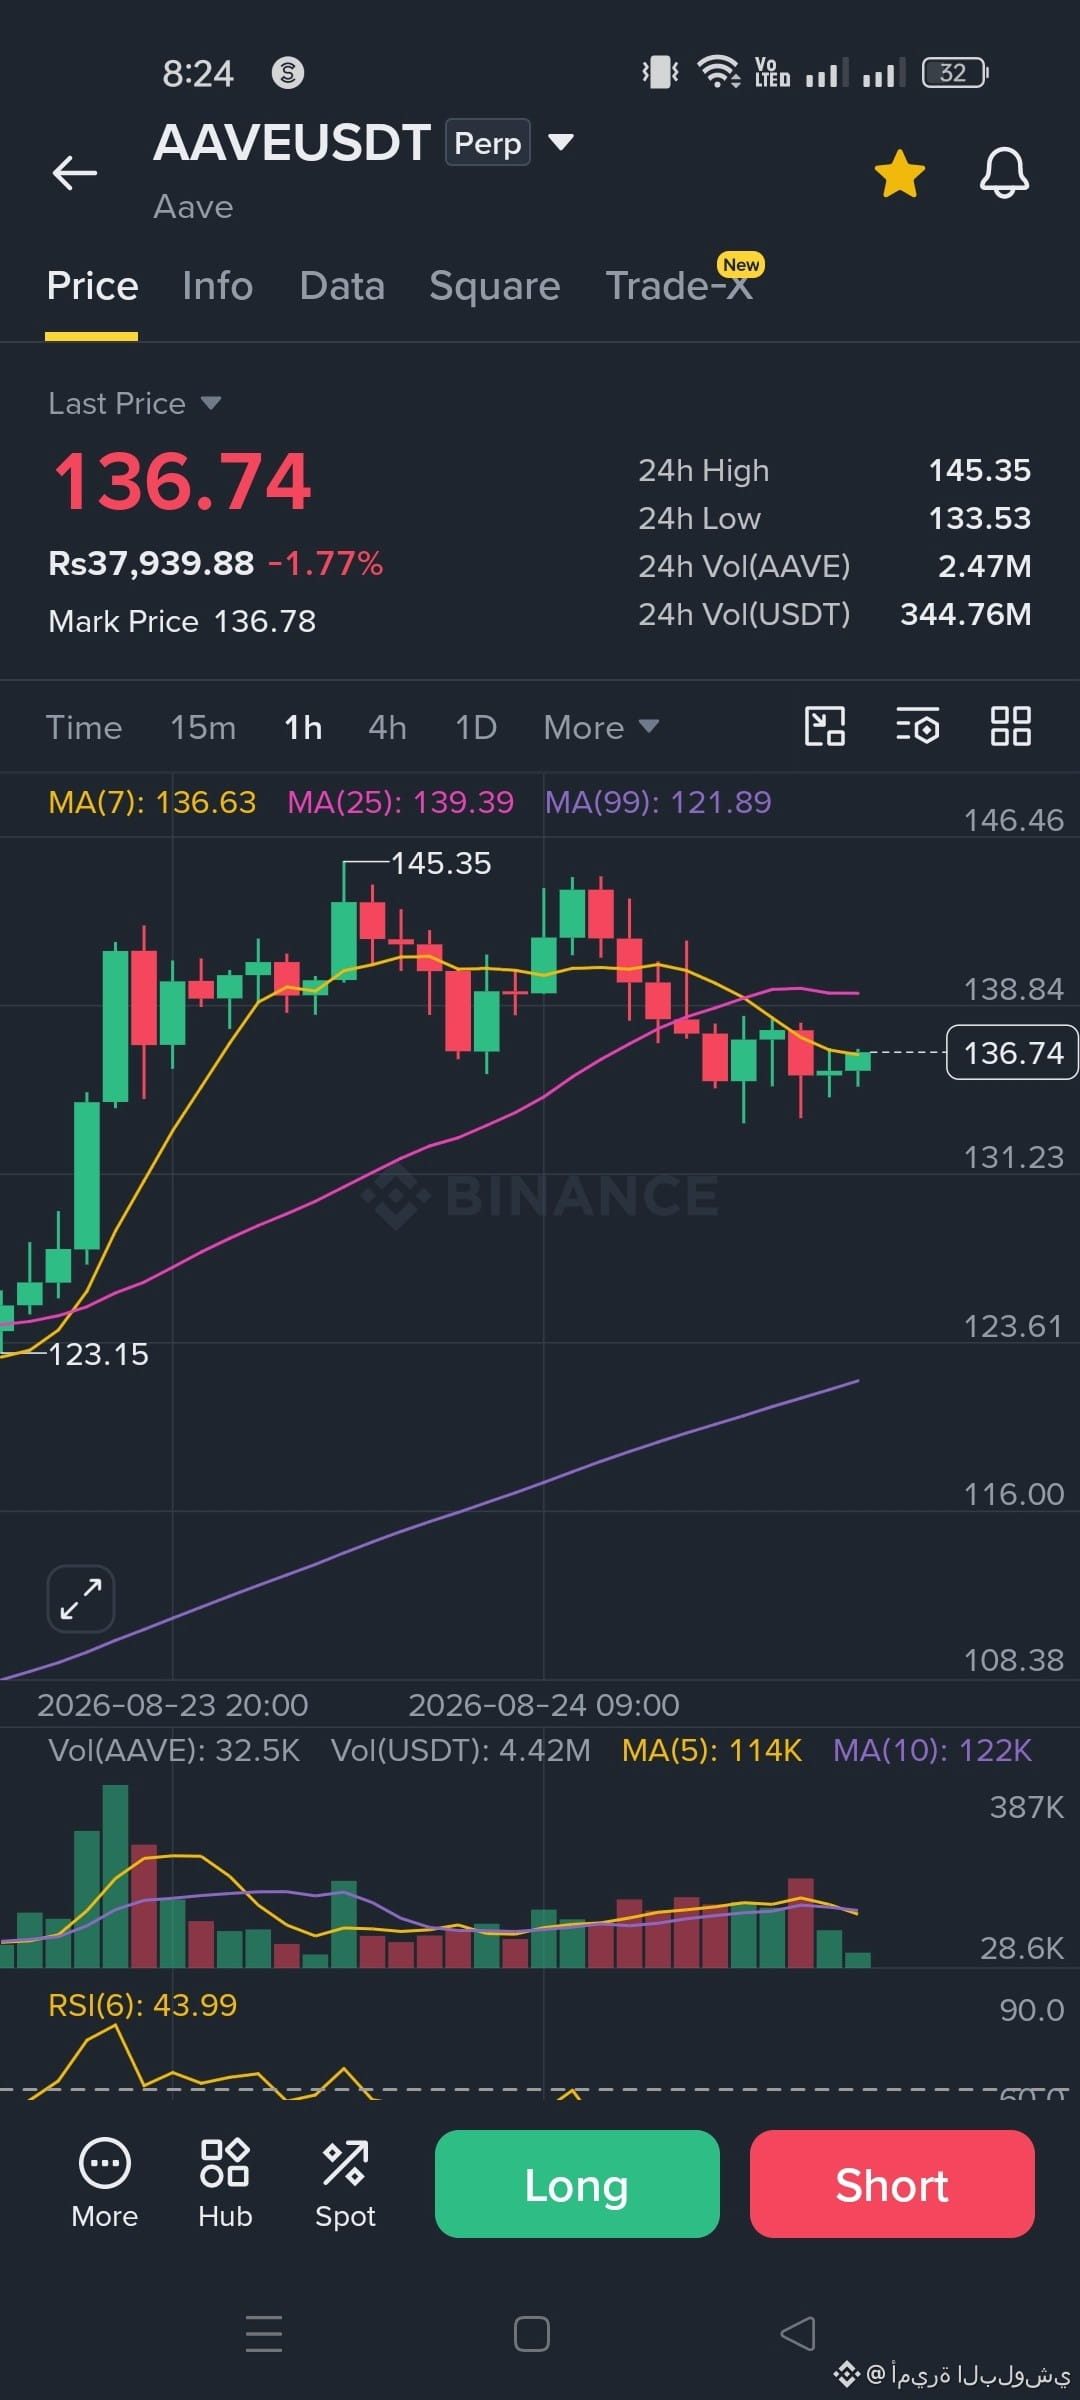The width and height of the screenshot is (1080, 2400).
Task: Switch to Spot trading
Action: (345, 2184)
